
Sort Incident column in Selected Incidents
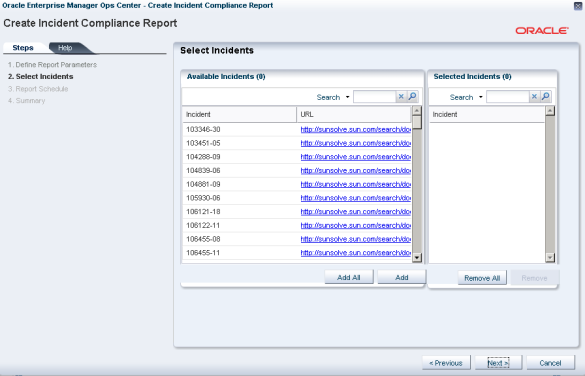click(487, 115)
